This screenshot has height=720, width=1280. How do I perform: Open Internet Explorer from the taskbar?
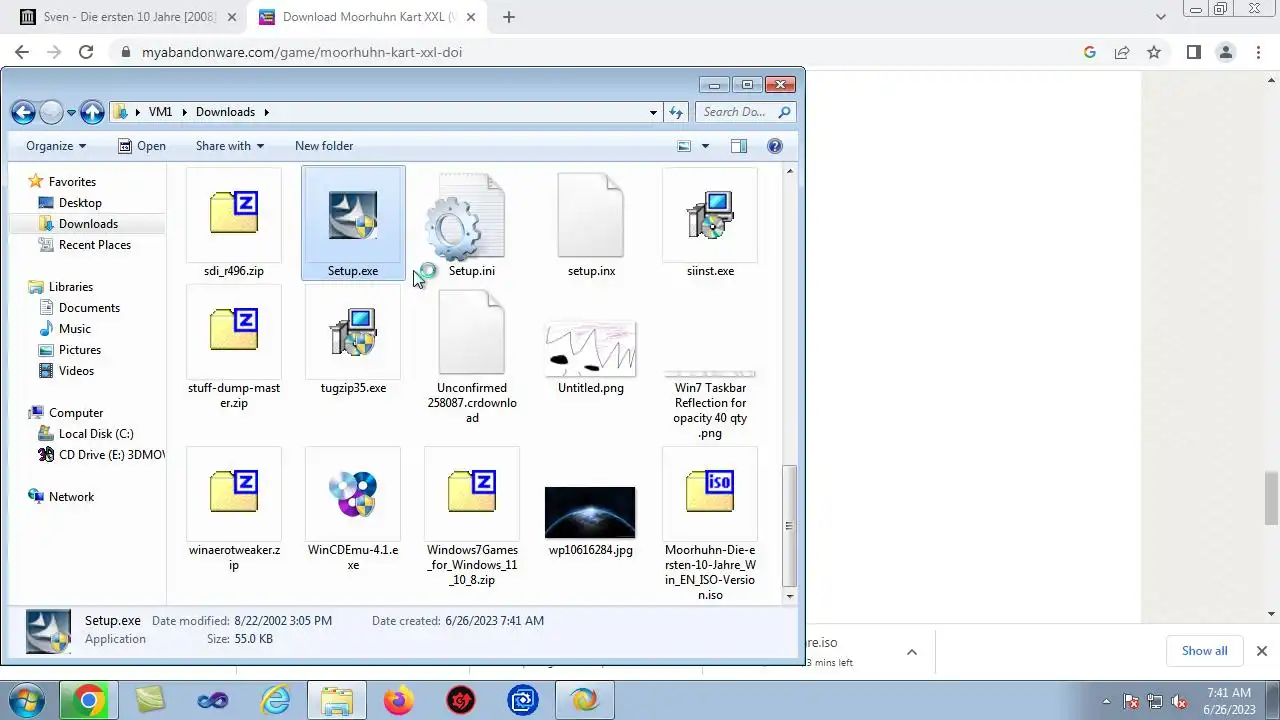pos(274,700)
